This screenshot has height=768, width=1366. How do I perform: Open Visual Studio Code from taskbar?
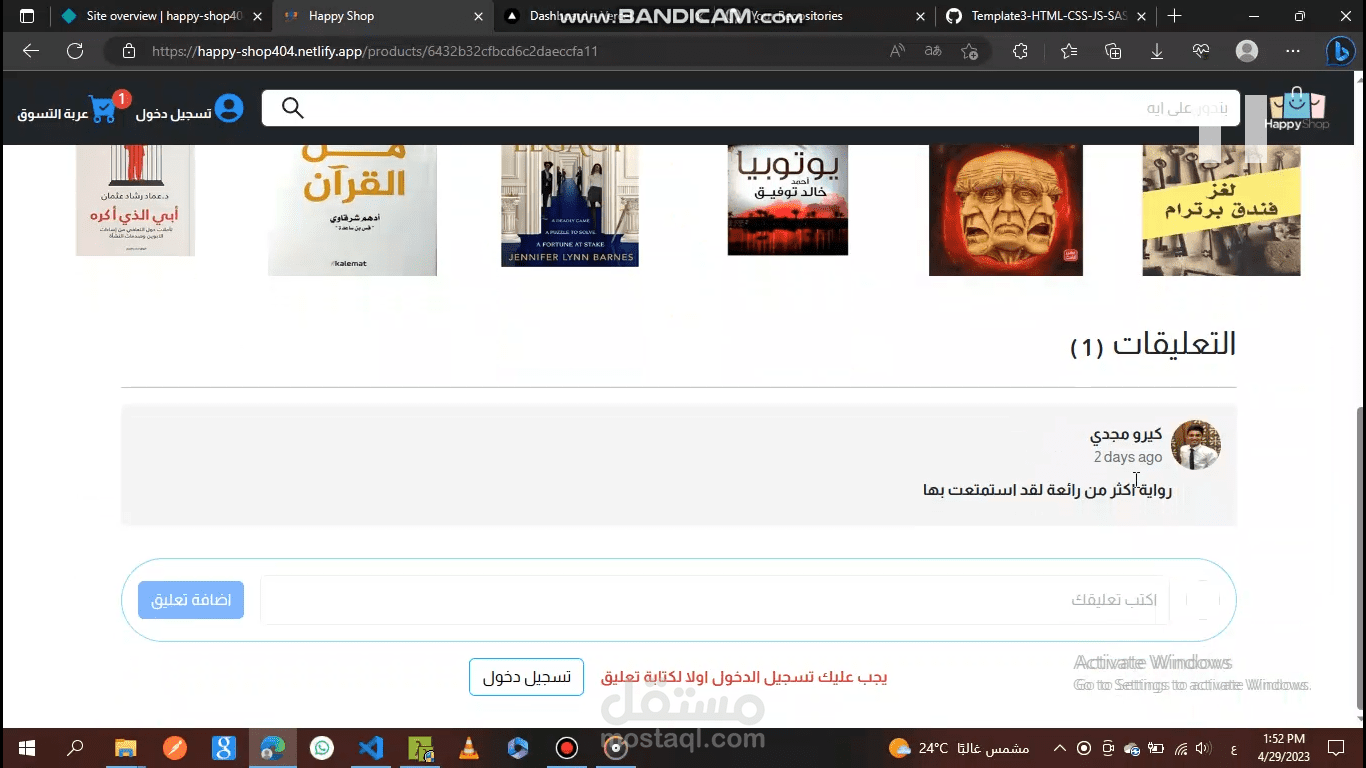370,748
